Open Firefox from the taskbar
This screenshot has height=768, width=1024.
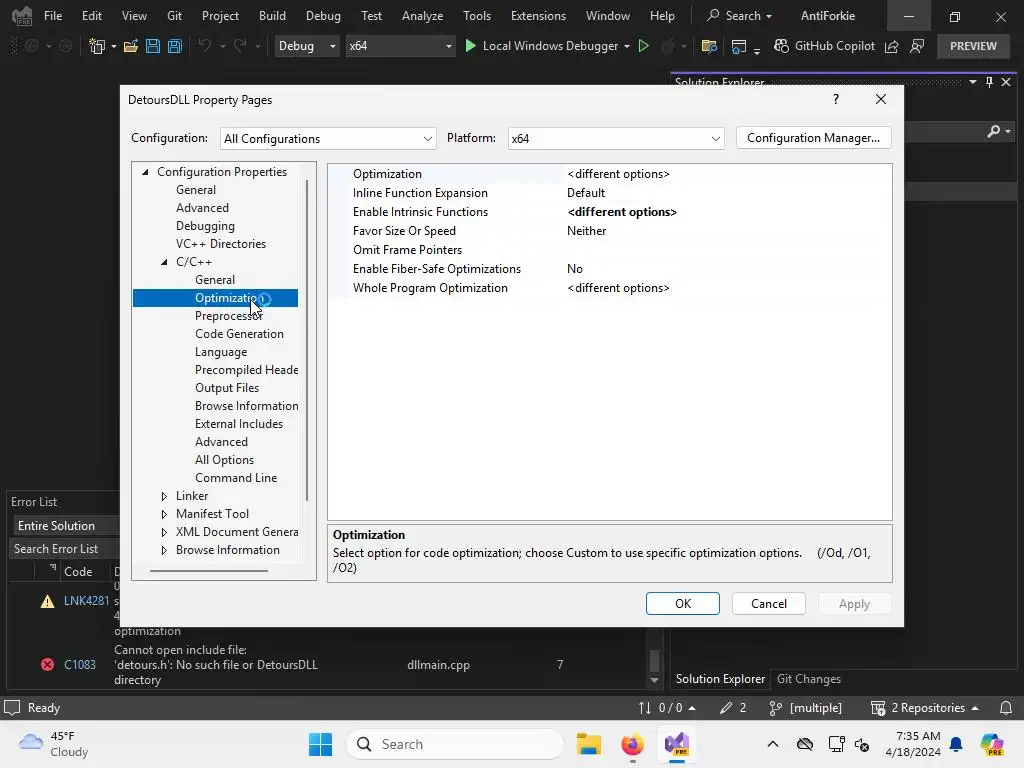coord(632,744)
